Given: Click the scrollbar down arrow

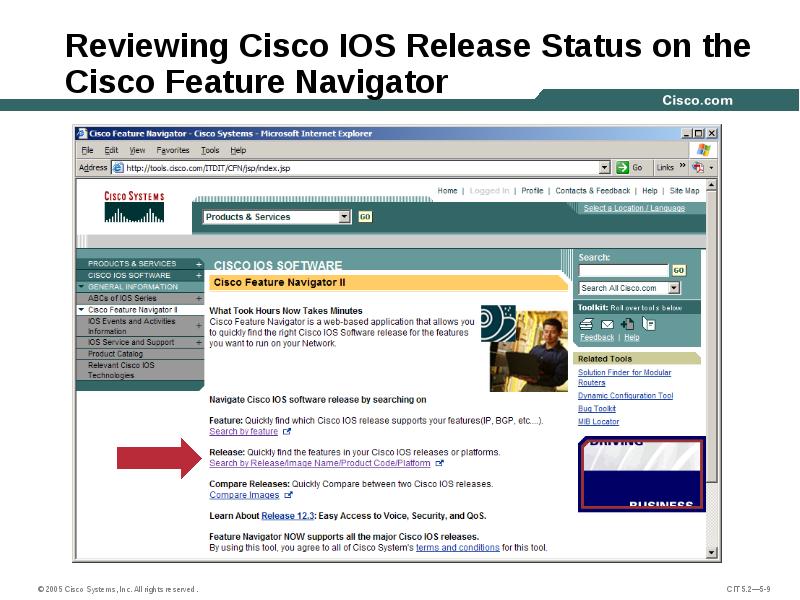Looking at the screenshot, I should pos(712,552).
